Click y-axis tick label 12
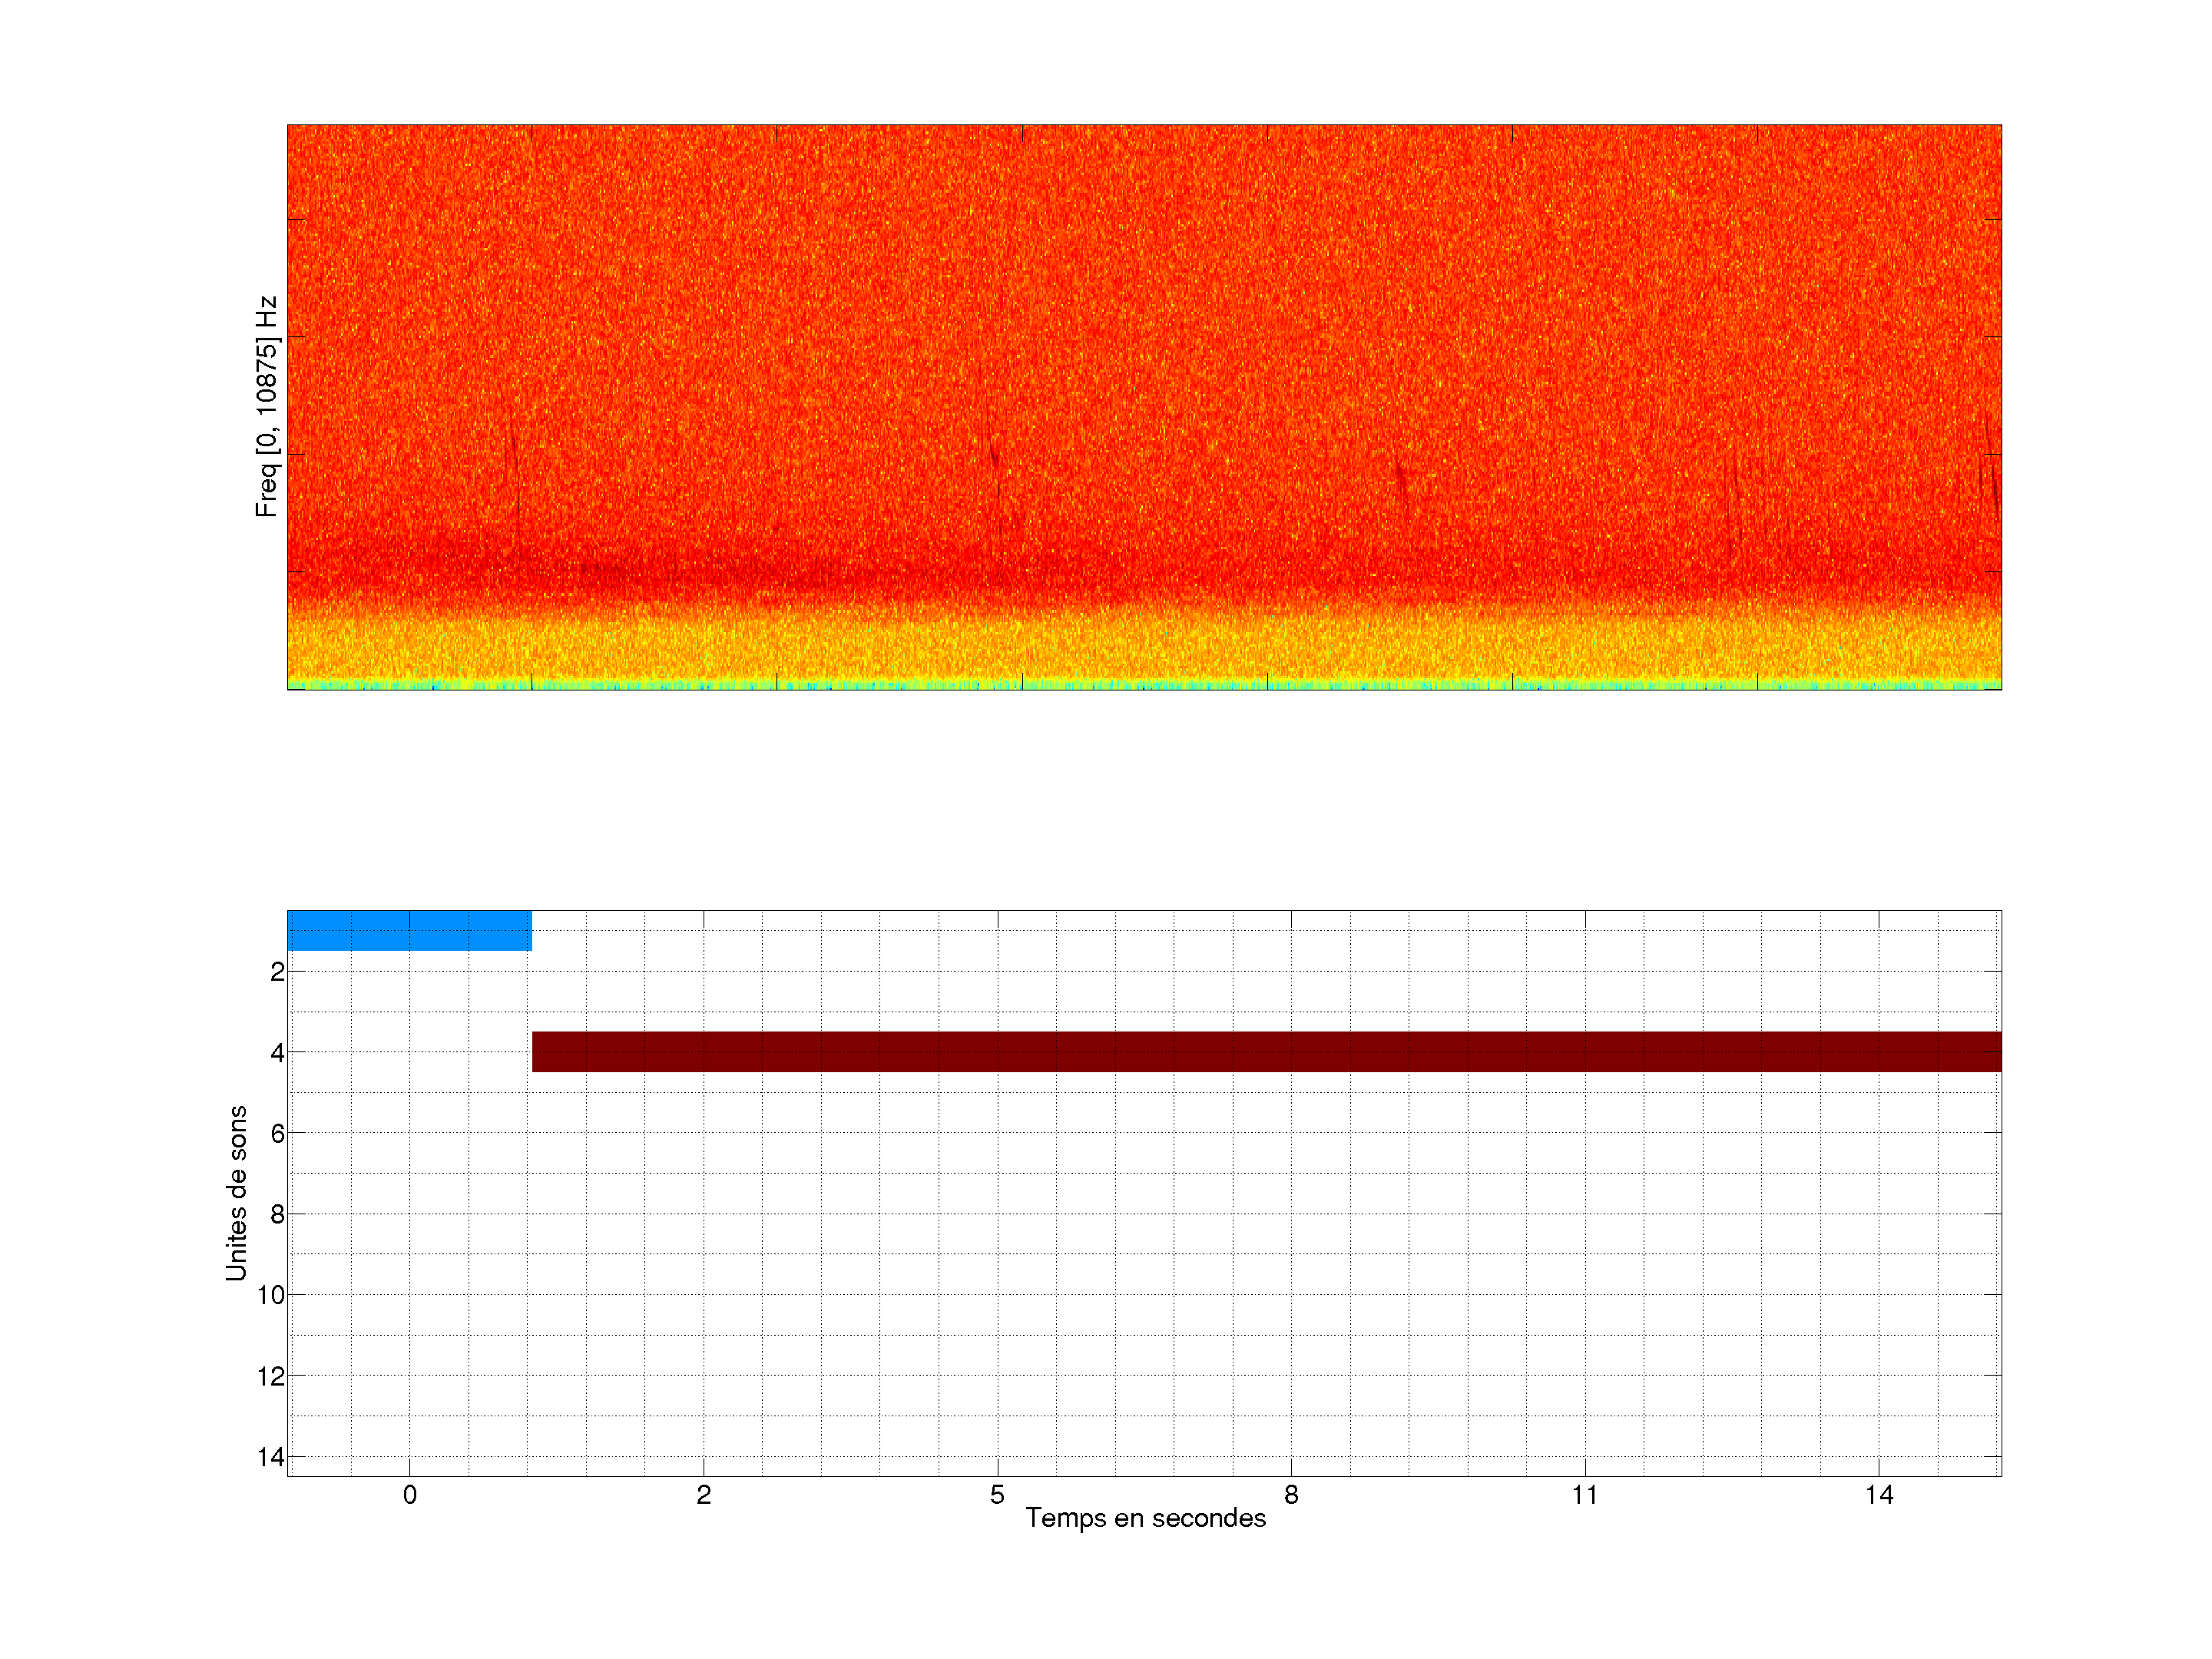Viewport: 2212px width, 1659px height. pyautogui.click(x=271, y=1377)
